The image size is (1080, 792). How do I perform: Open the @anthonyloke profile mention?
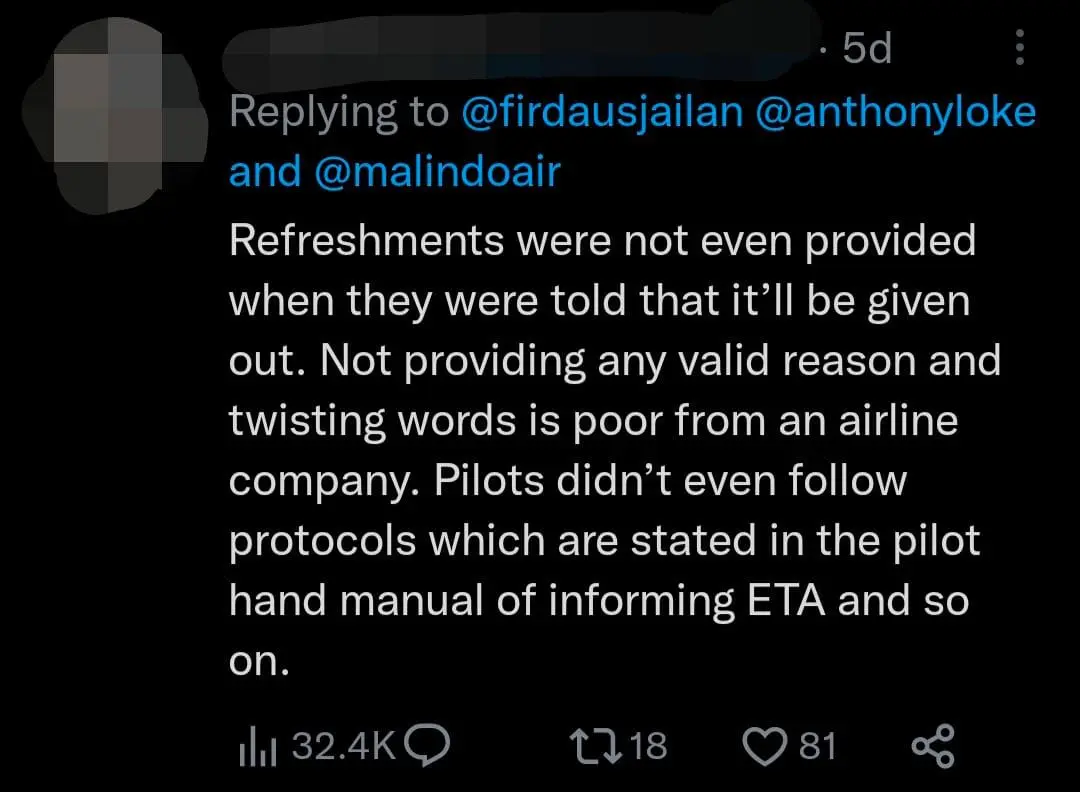(896, 112)
